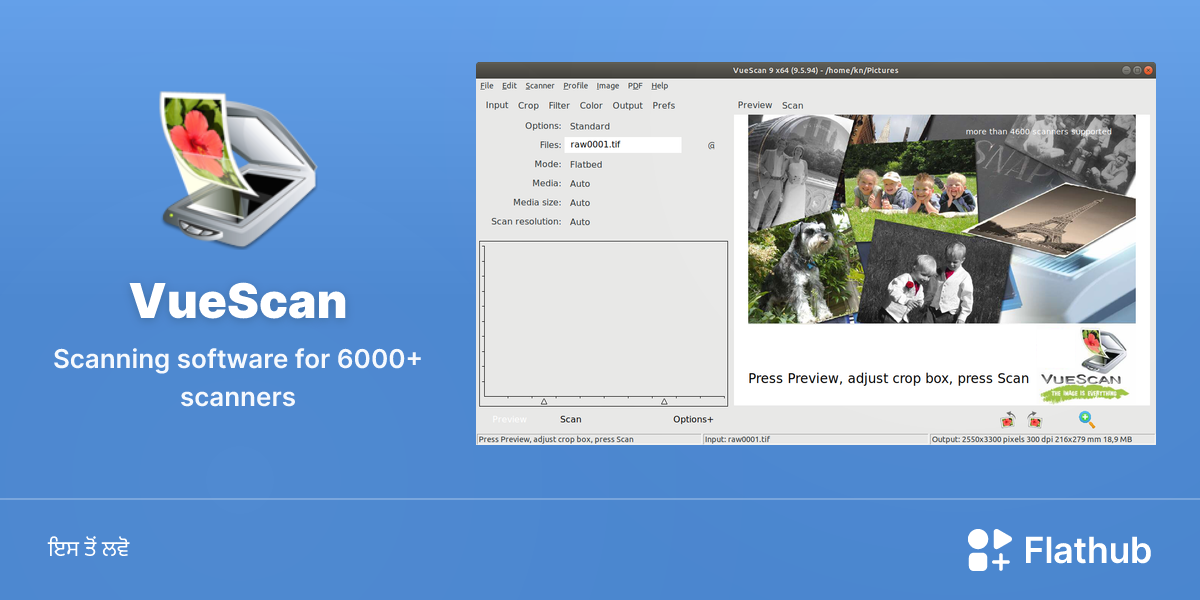Image resolution: width=1200 pixels, height=600 pixels.
Task: Click the left triangle marker under histogram
Action: tap(544, 401)
